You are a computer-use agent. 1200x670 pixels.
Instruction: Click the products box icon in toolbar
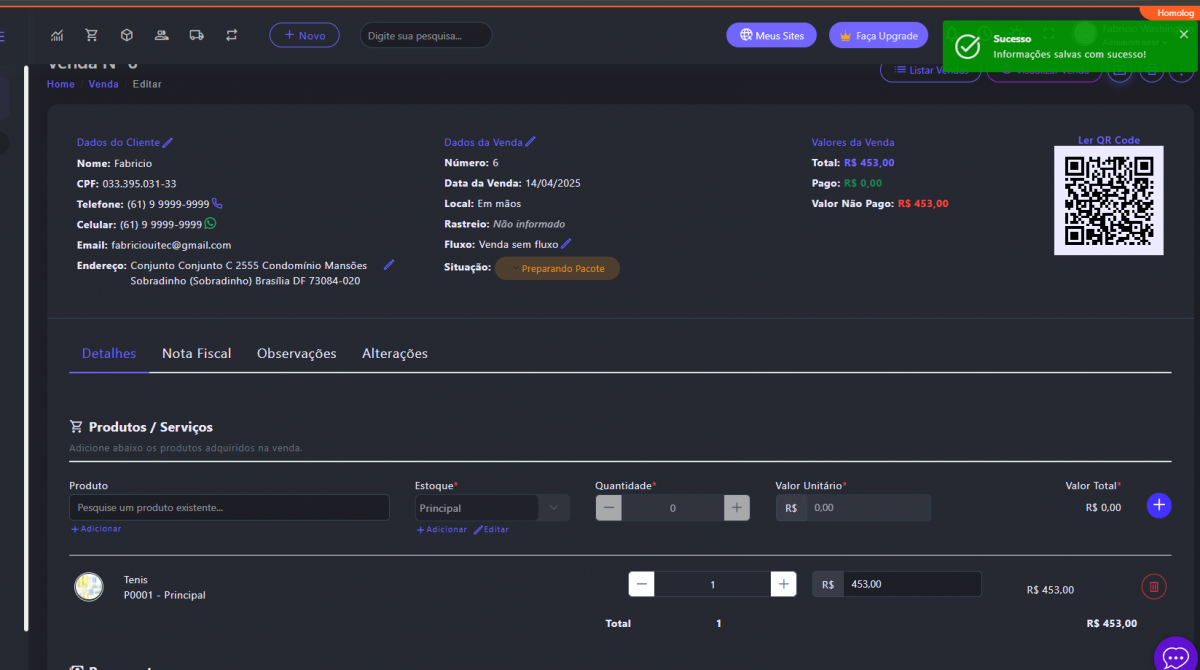[x=127, y=35]
